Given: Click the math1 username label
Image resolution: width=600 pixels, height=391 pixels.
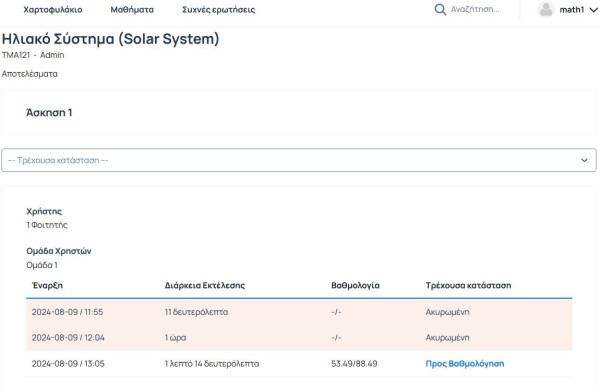Looking at the screenshot, I should tap(572, 10).
